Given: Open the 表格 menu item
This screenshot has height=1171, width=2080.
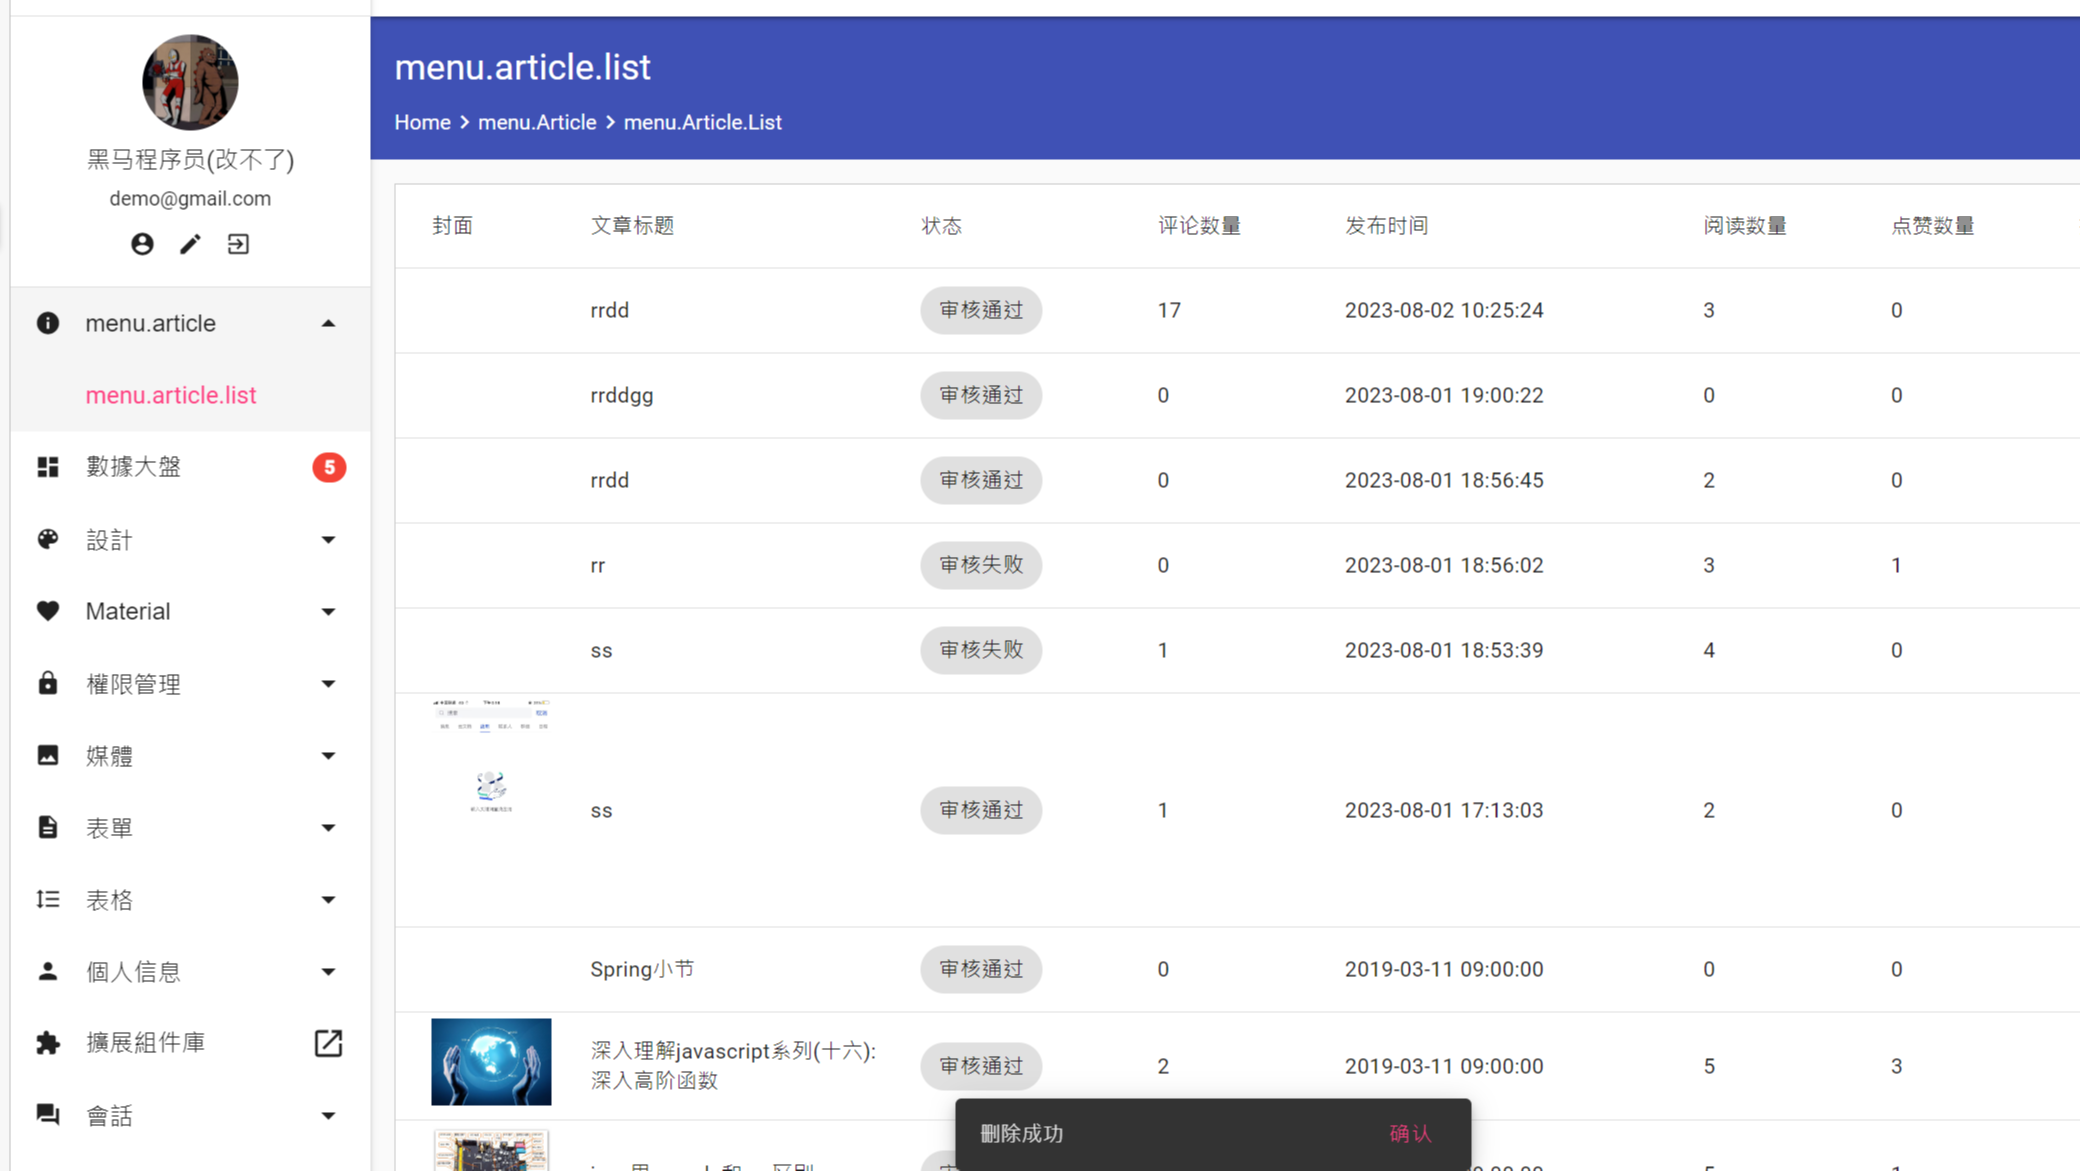Looking at the screenshot, I should point(190,899).
